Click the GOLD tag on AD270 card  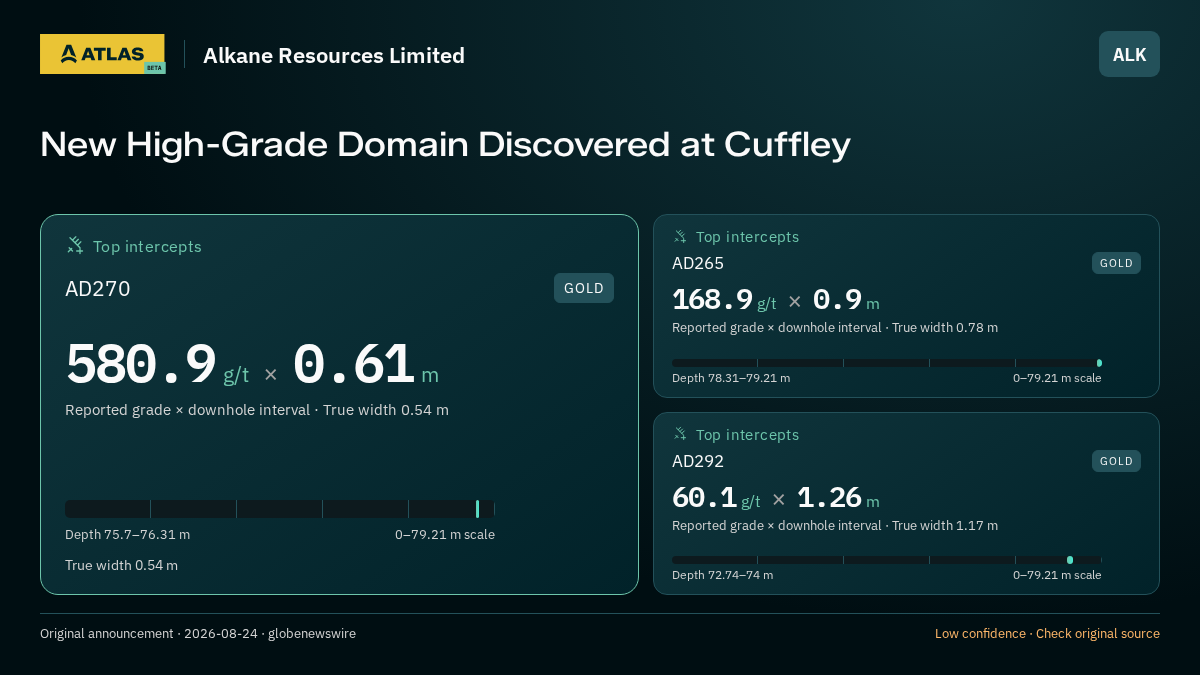click(584, 288)
